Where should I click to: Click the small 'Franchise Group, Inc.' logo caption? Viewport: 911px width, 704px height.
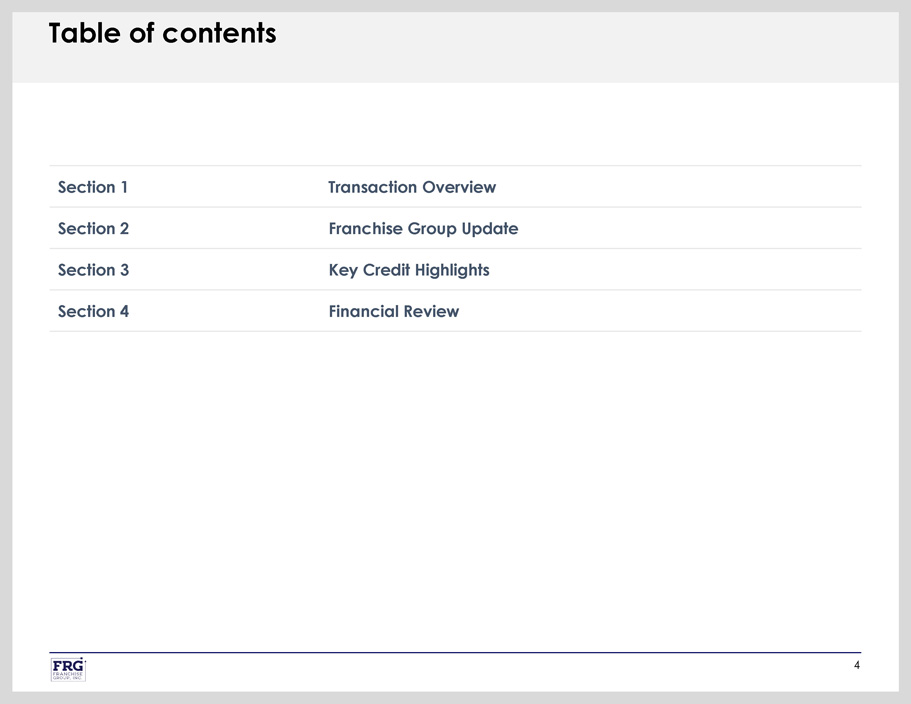[68, 676]
